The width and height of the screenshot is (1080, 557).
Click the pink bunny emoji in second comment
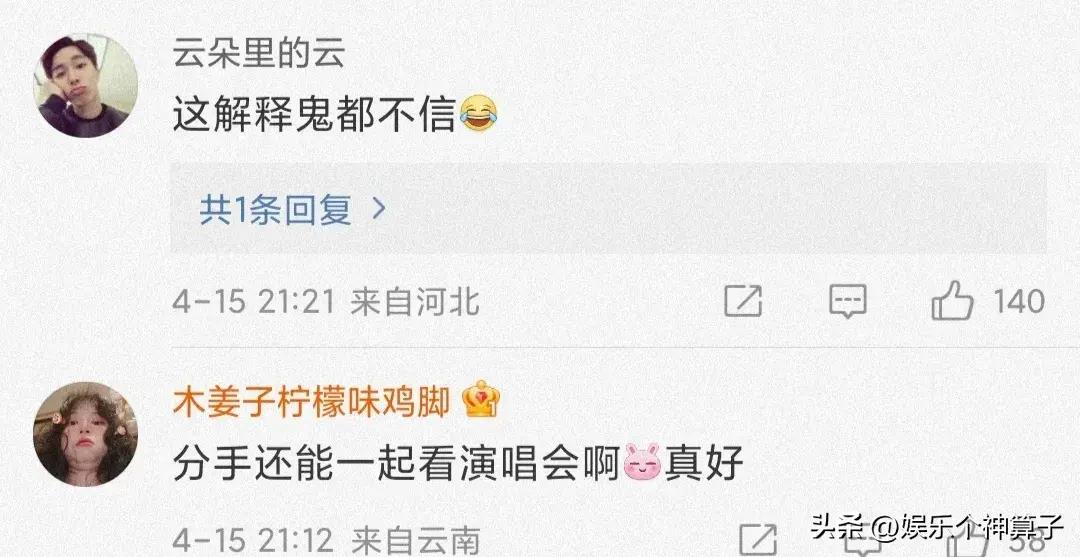point(642,462)
